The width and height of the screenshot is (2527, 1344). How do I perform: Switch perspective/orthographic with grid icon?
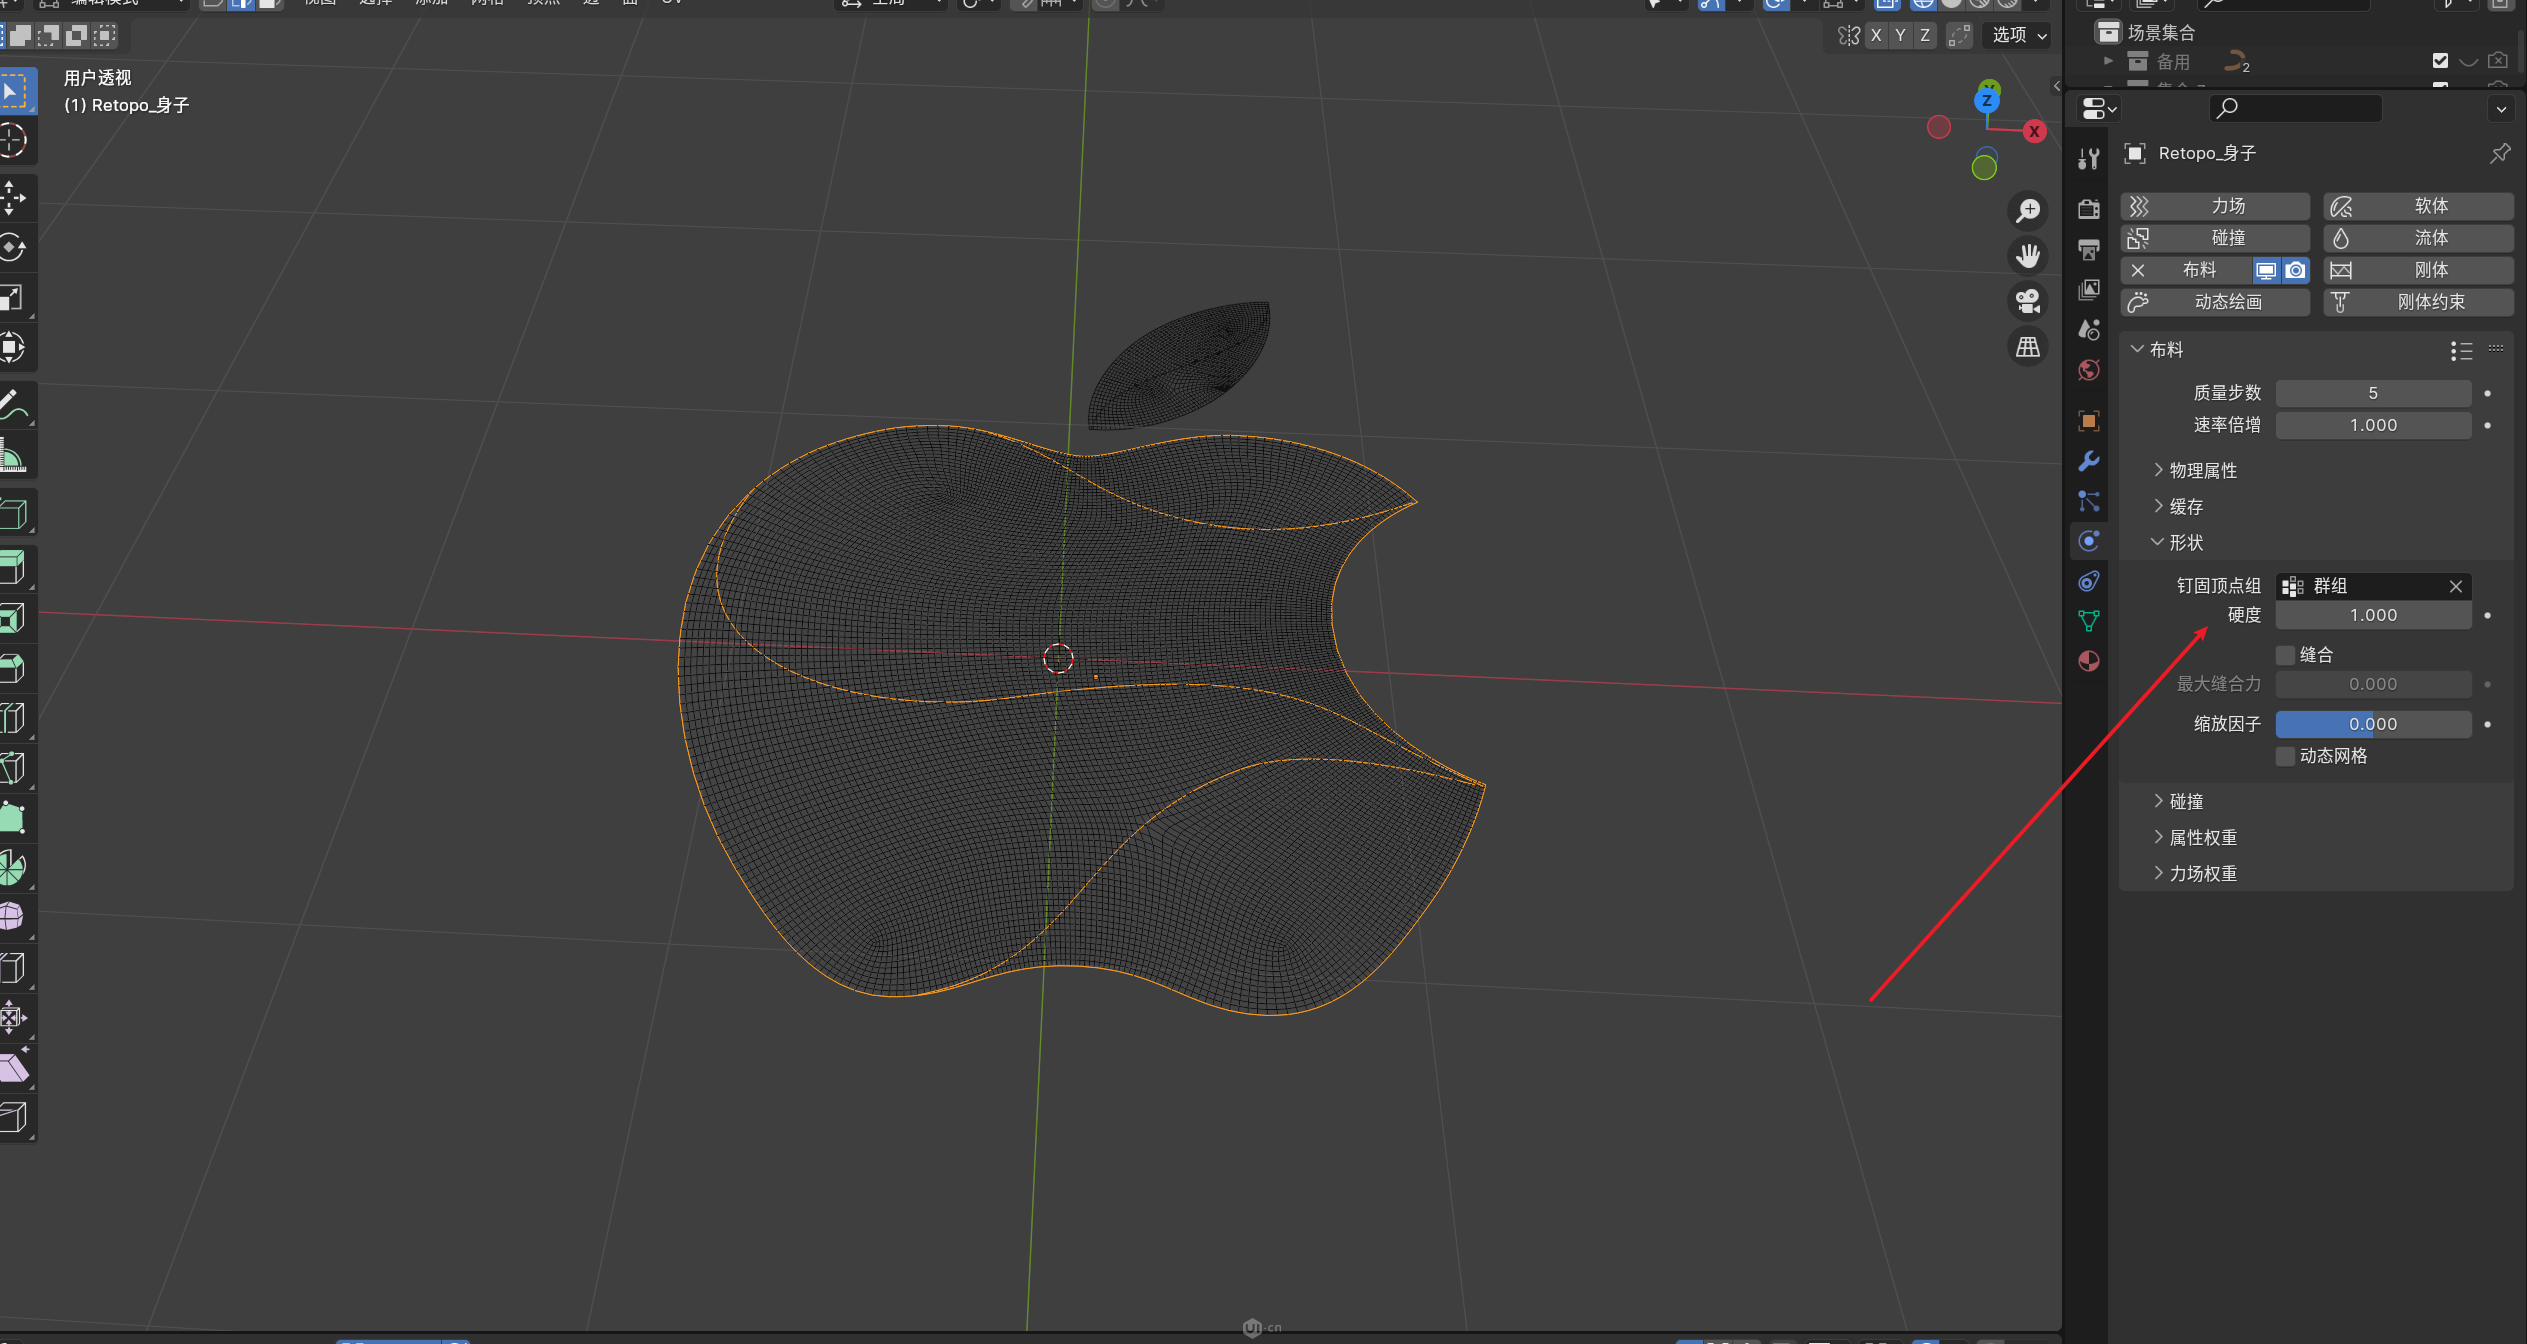point(2028,347)
